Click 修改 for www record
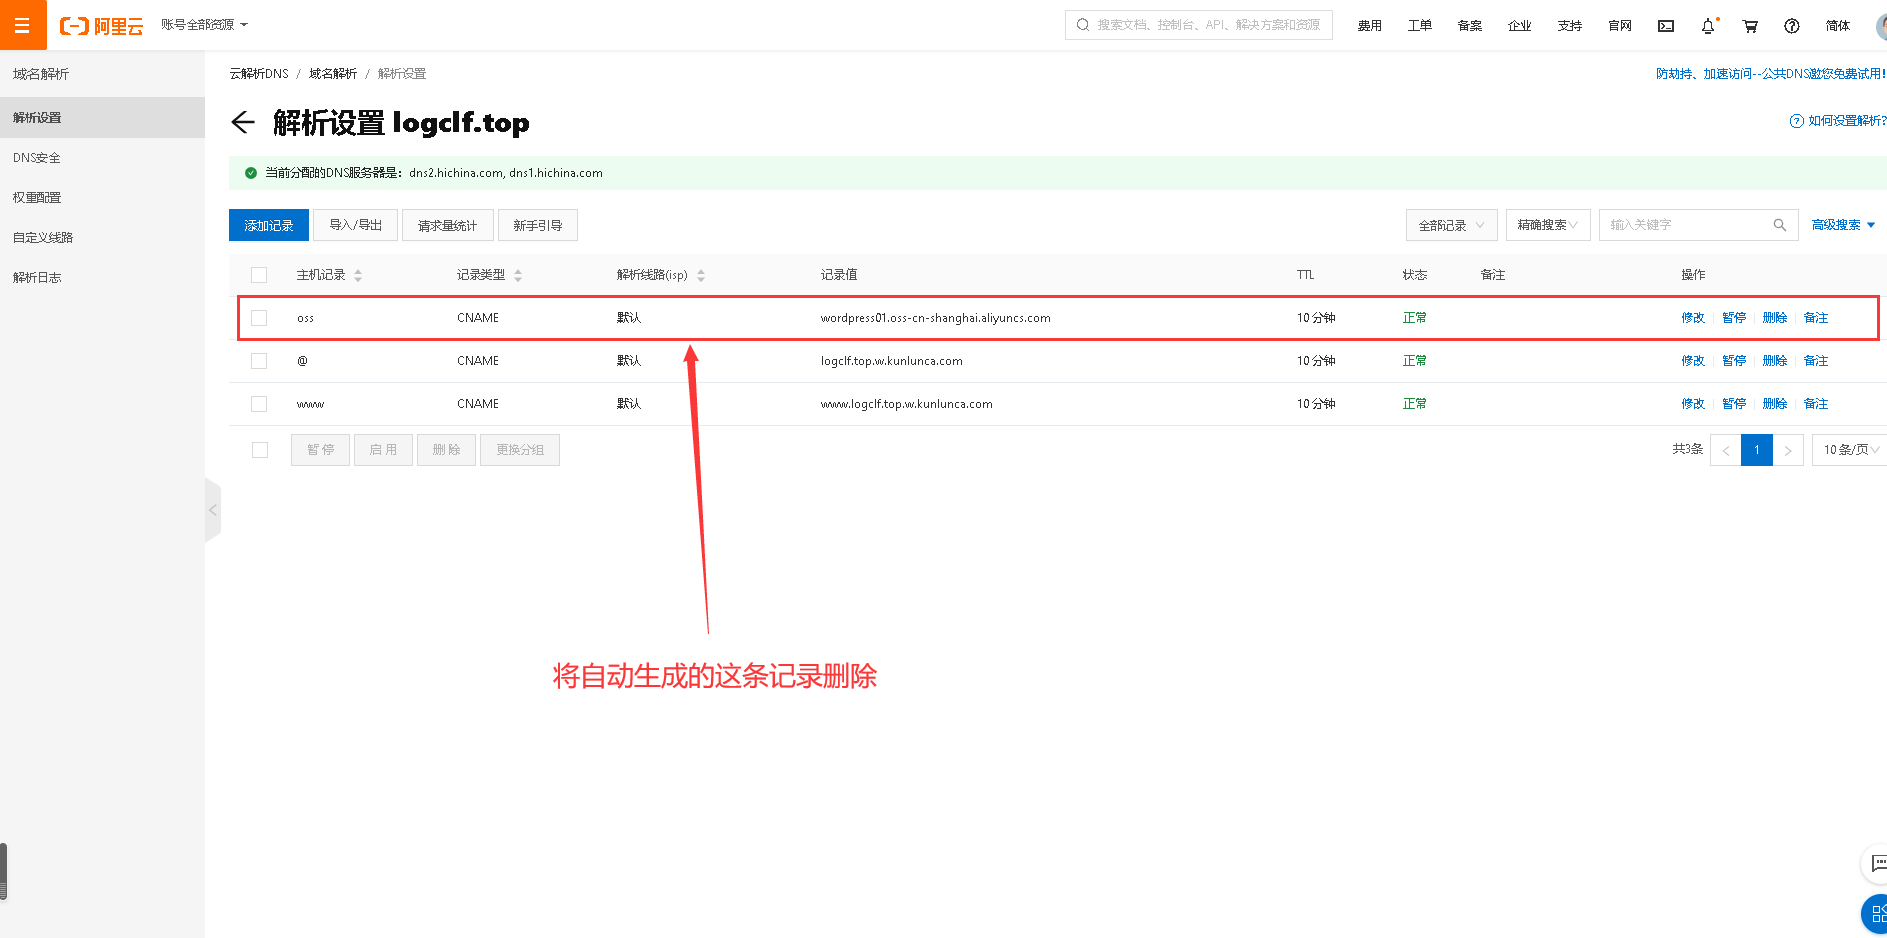Viewport: 1887px width, 938px height. 1693,404
